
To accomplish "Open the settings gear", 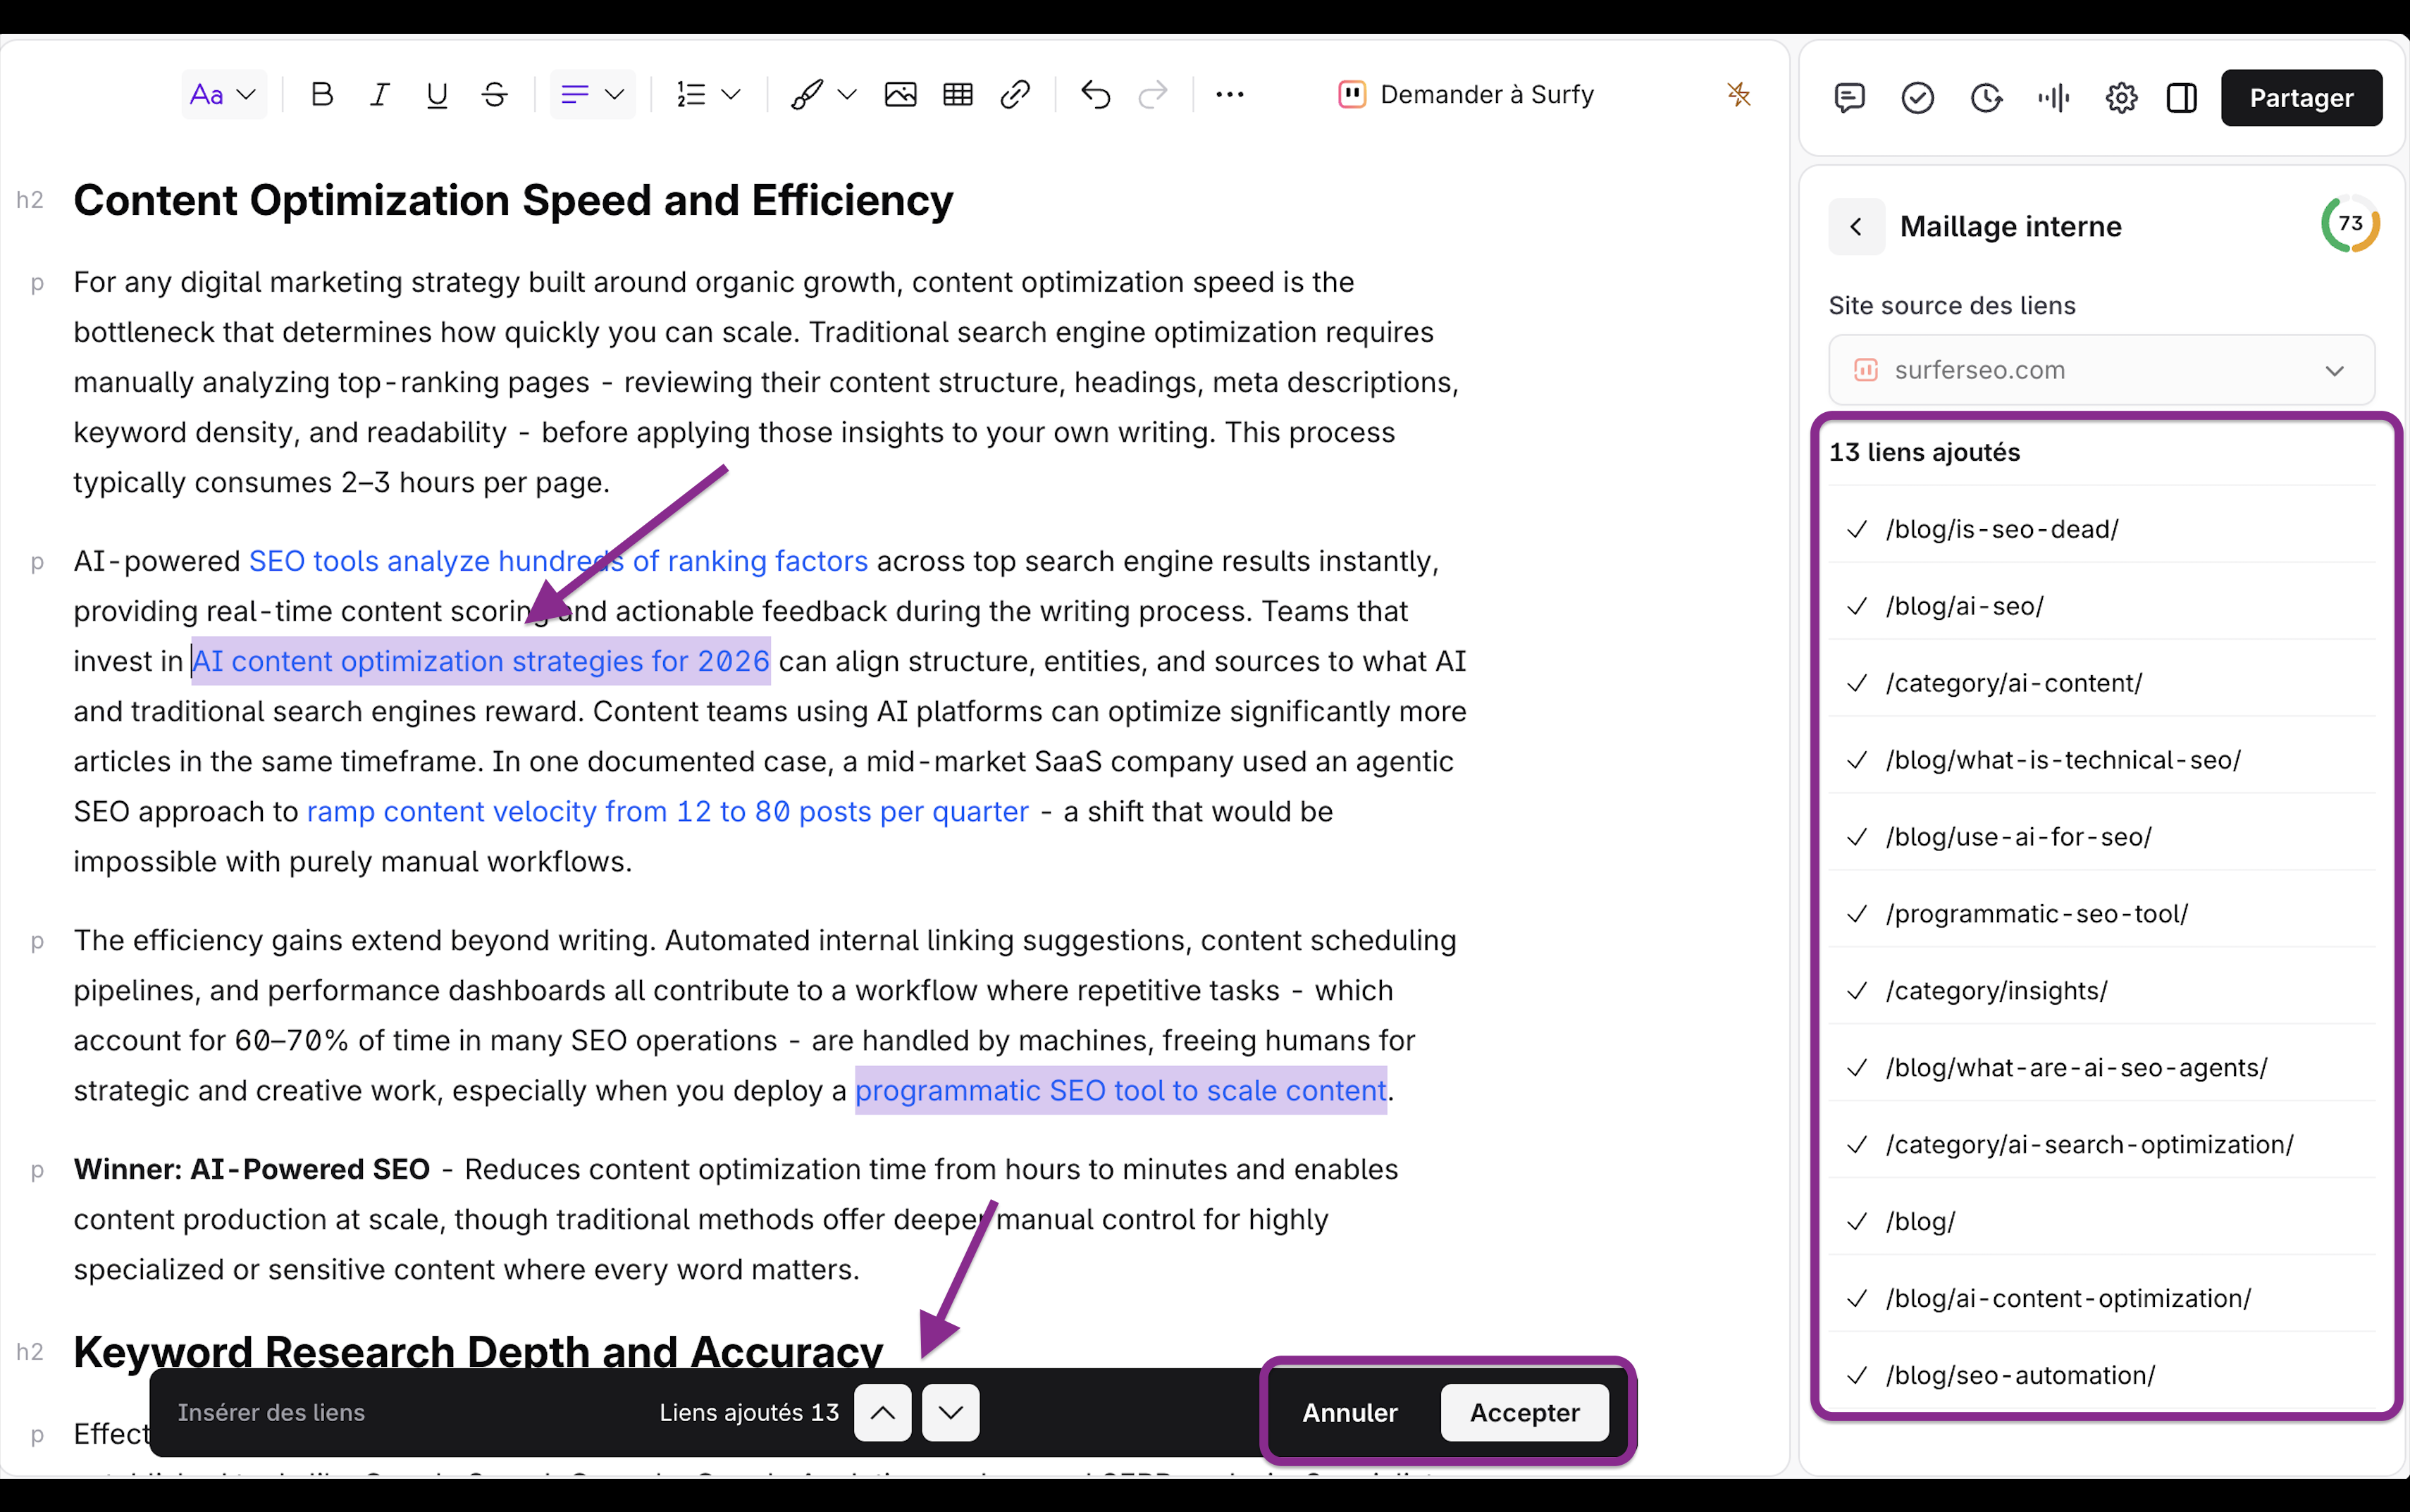I will 2121,98.
